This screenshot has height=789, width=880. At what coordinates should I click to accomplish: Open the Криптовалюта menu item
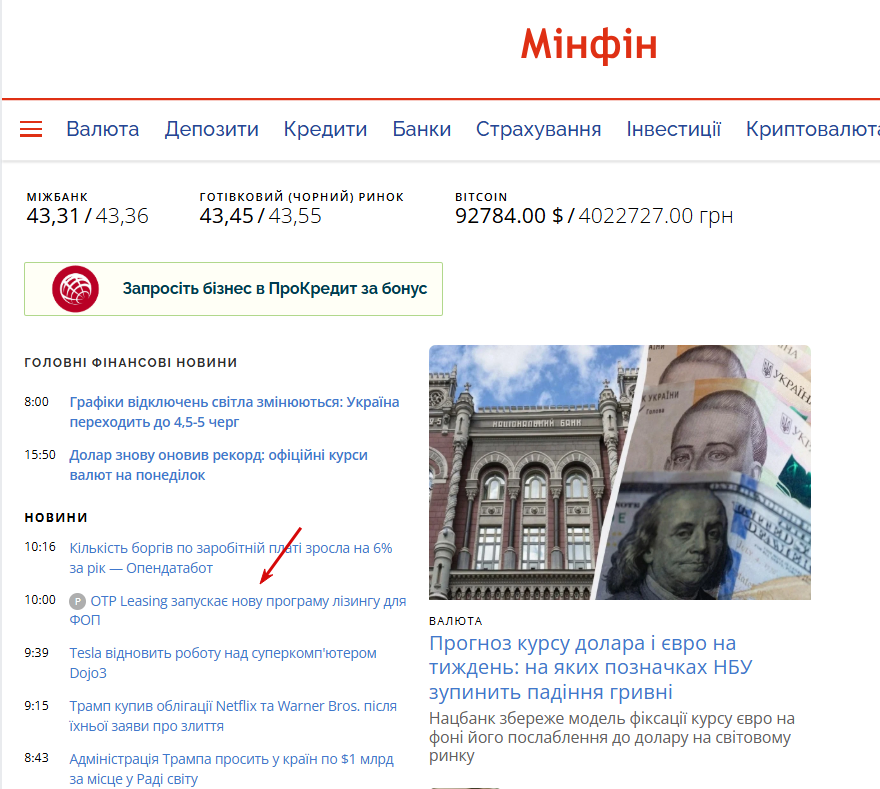813,129
